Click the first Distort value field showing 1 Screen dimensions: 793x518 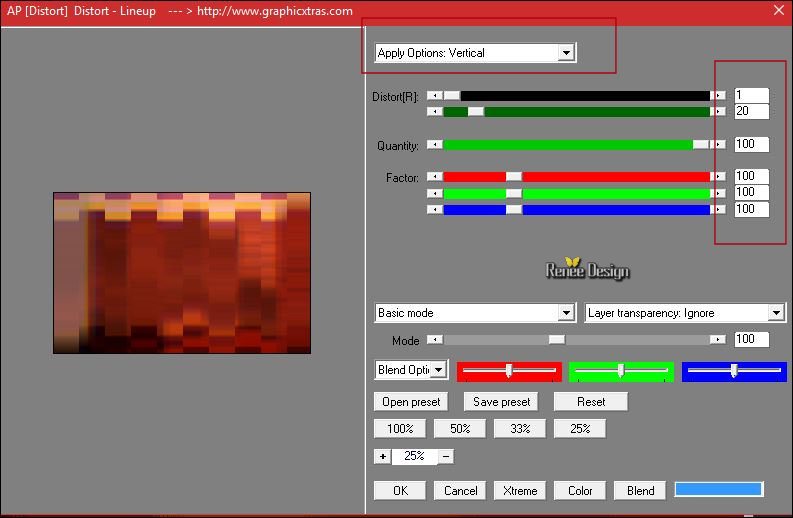click(x=752, y=95)
